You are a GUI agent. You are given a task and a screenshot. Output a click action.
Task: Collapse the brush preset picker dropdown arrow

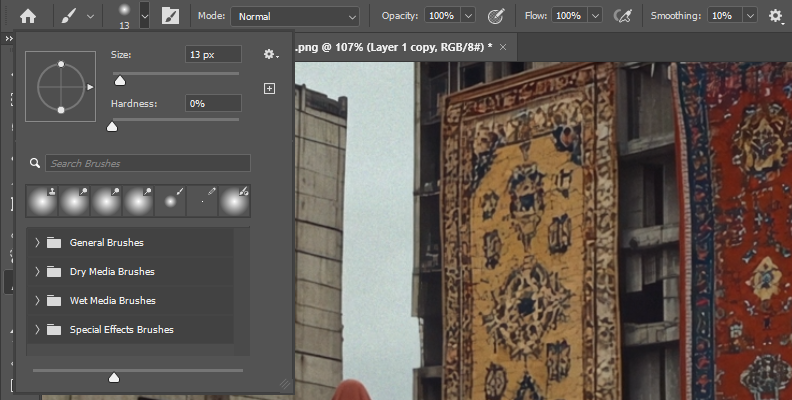144,16
